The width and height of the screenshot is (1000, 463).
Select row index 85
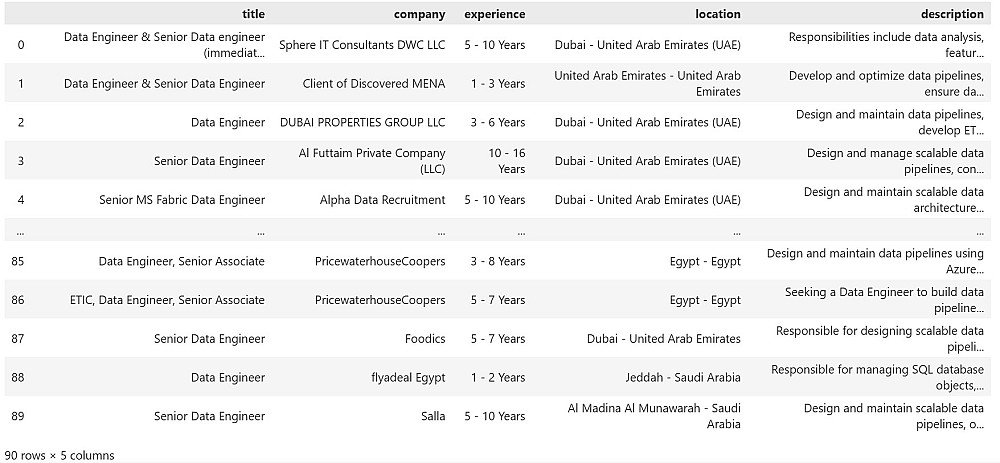tap(21, 261)
